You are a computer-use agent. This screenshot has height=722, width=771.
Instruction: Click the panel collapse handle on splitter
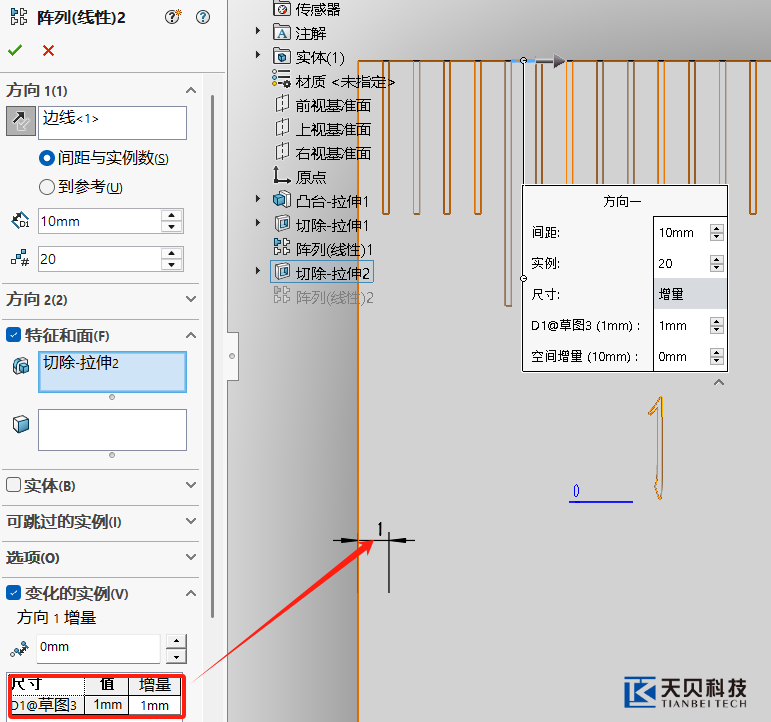coord(232,356)
